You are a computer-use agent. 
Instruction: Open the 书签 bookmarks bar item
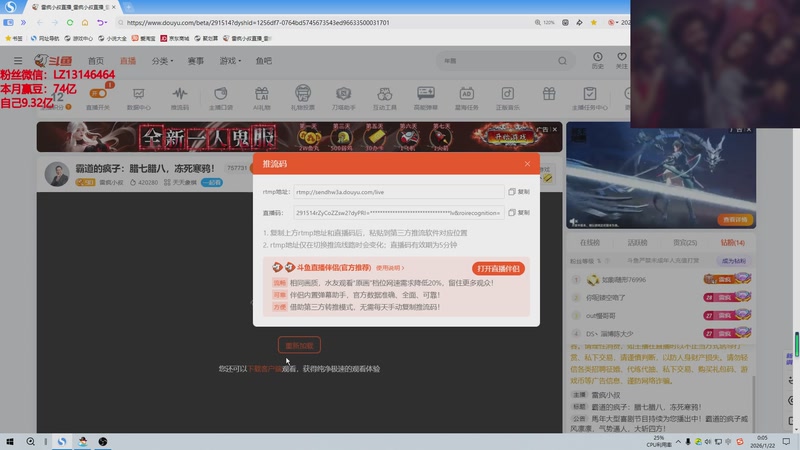pyautogui.click(x=14, y=38)
